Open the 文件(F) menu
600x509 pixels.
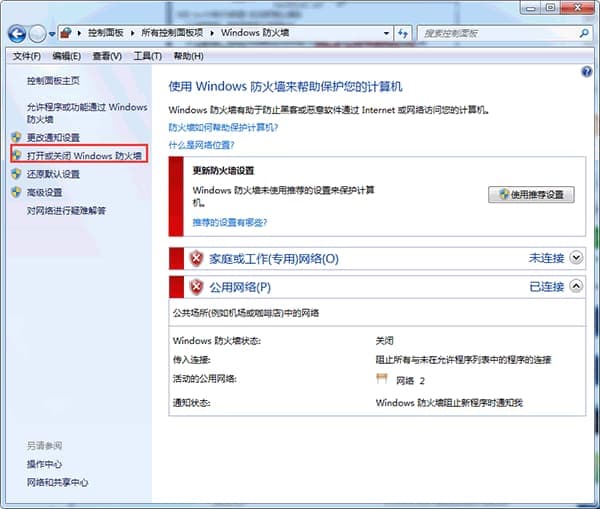click(x=27, y=56)
